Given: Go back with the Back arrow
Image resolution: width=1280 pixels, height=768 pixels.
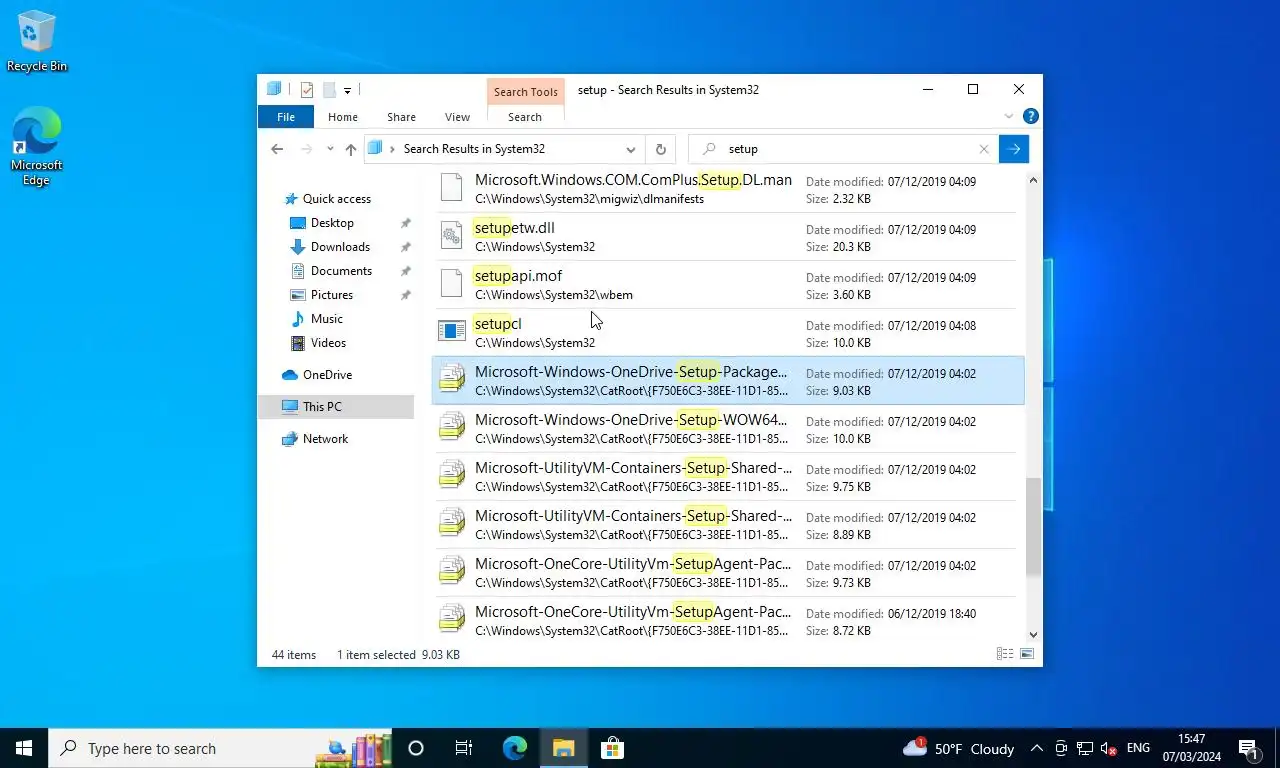Looking at the screenshot, I should coord(277,149).
